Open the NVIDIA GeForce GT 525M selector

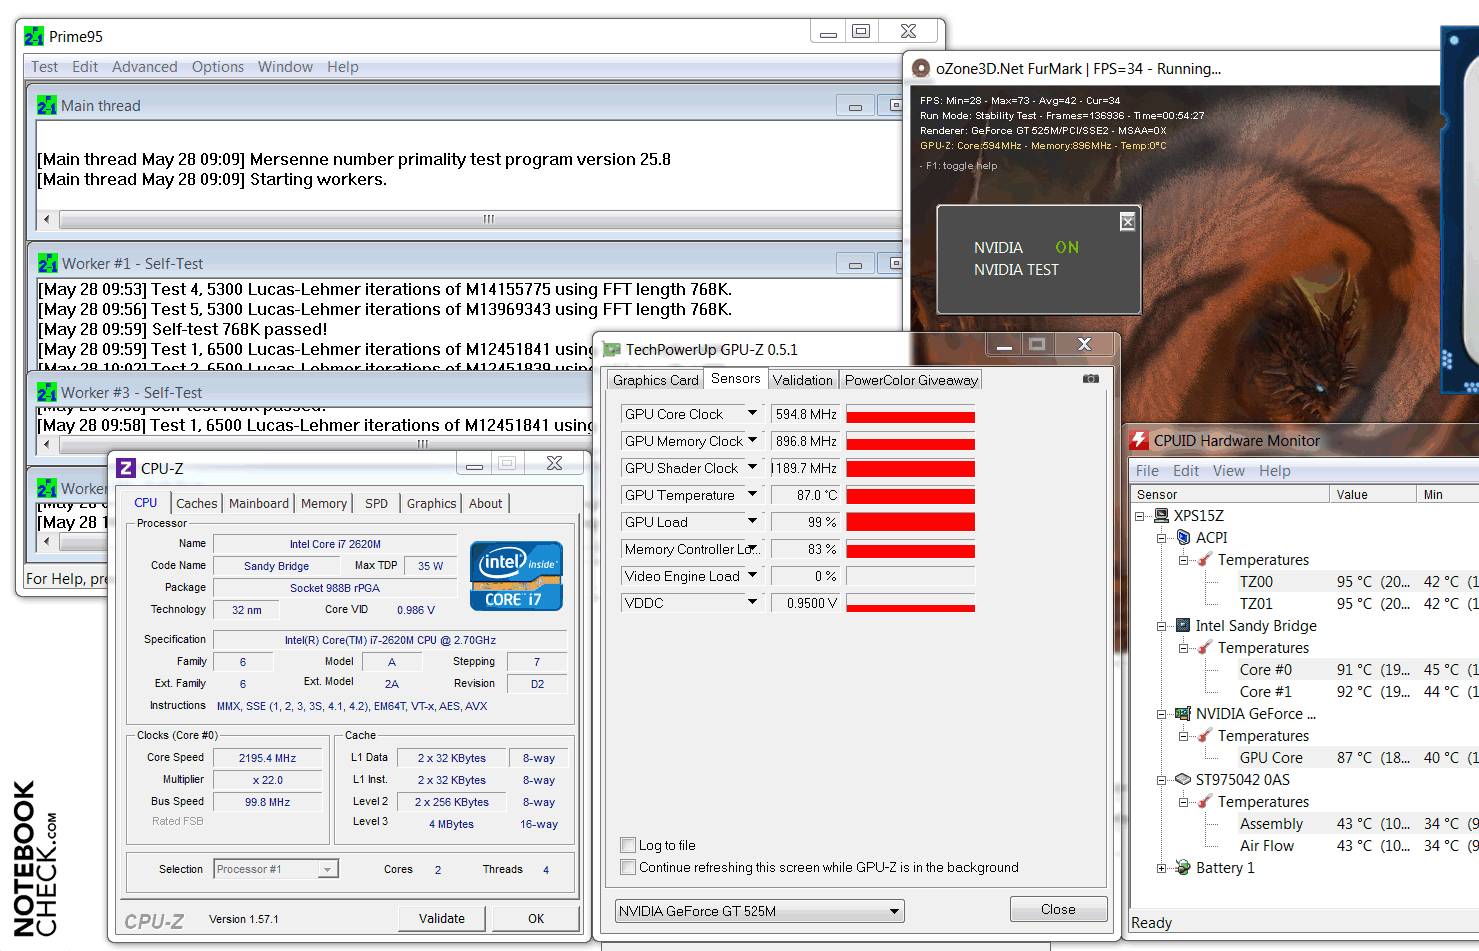pyautogui.click(x=760, y=911)
